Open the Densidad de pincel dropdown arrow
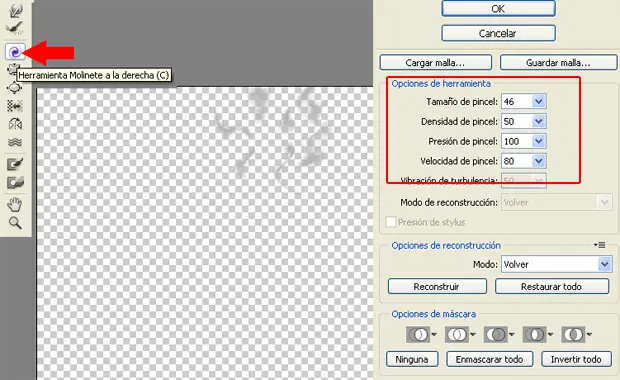 [539, 121]
